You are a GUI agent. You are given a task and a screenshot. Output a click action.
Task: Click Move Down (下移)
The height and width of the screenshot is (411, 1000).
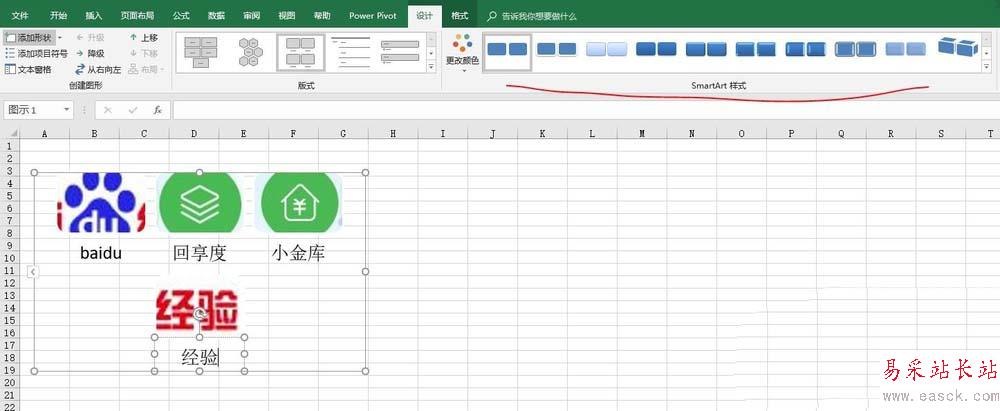pos(143,54)
